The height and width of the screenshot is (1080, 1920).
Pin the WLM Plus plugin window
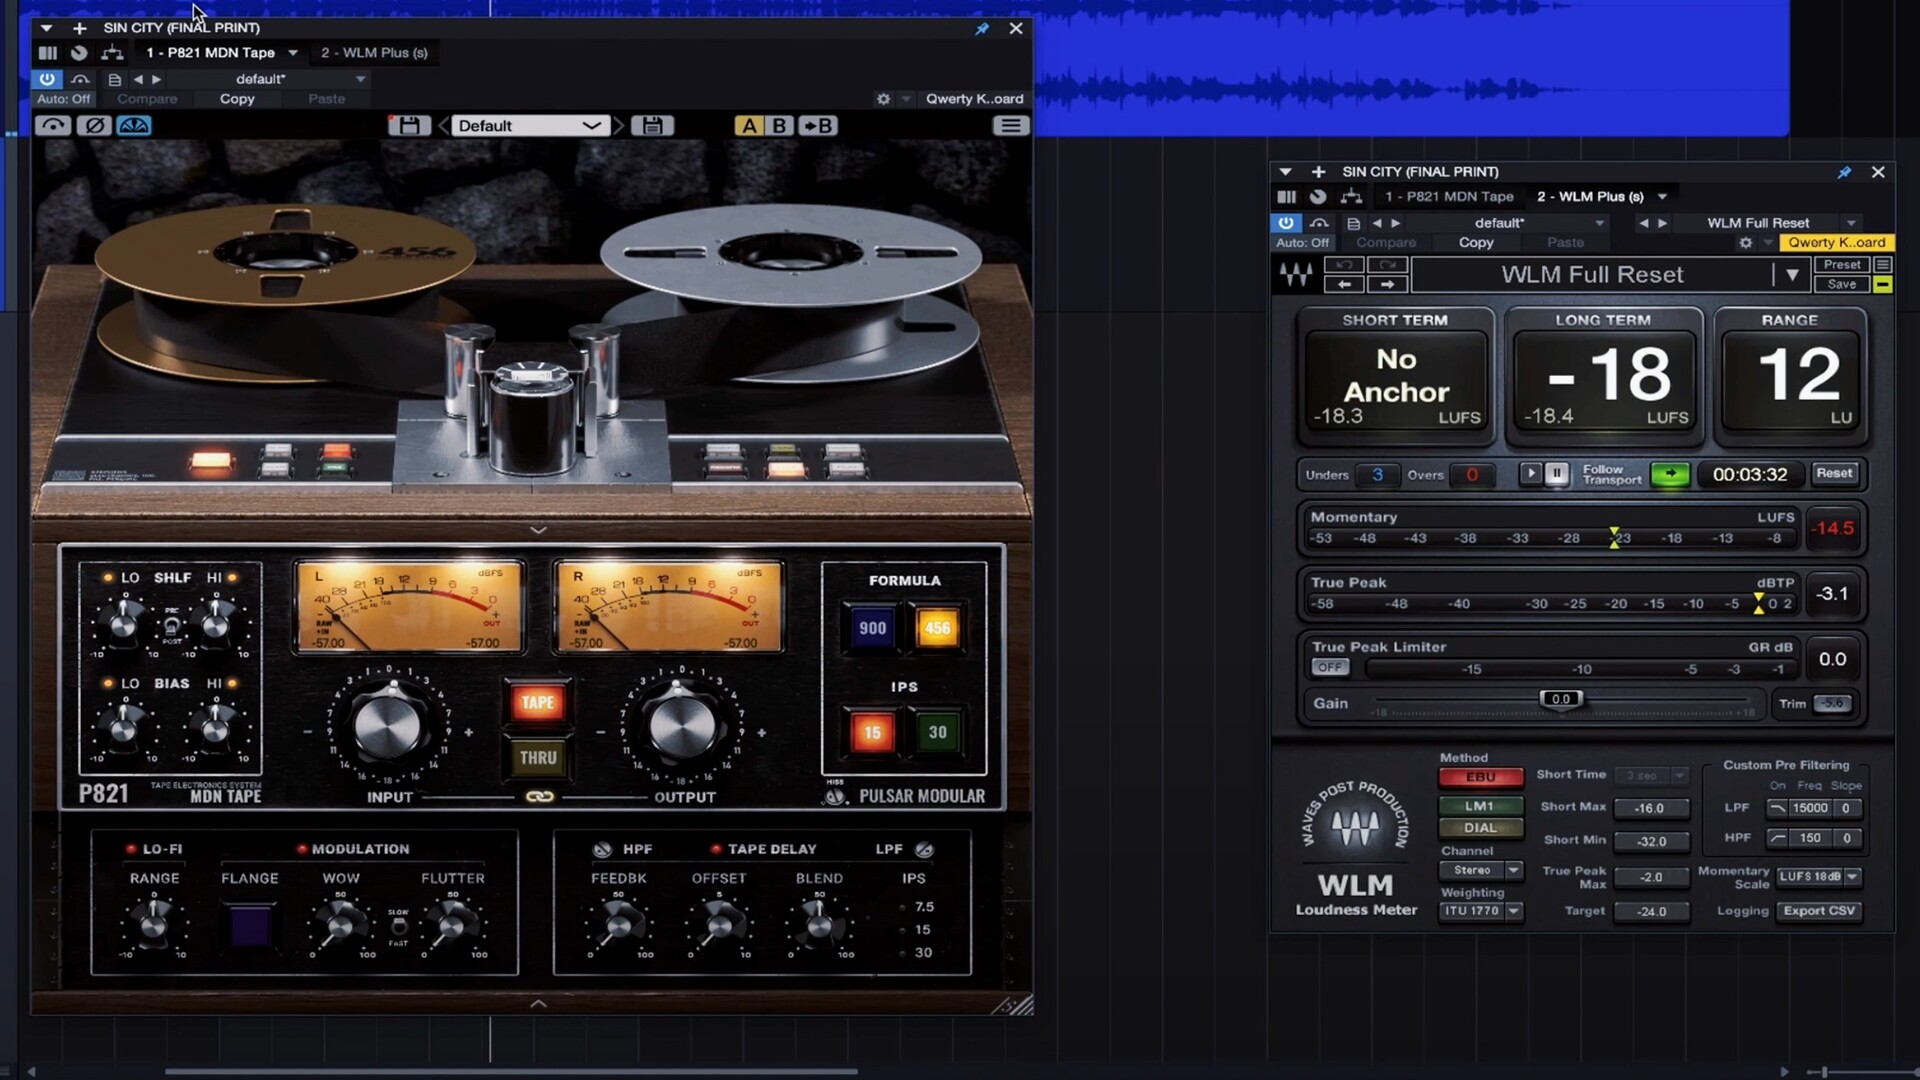coord(1844,172)
